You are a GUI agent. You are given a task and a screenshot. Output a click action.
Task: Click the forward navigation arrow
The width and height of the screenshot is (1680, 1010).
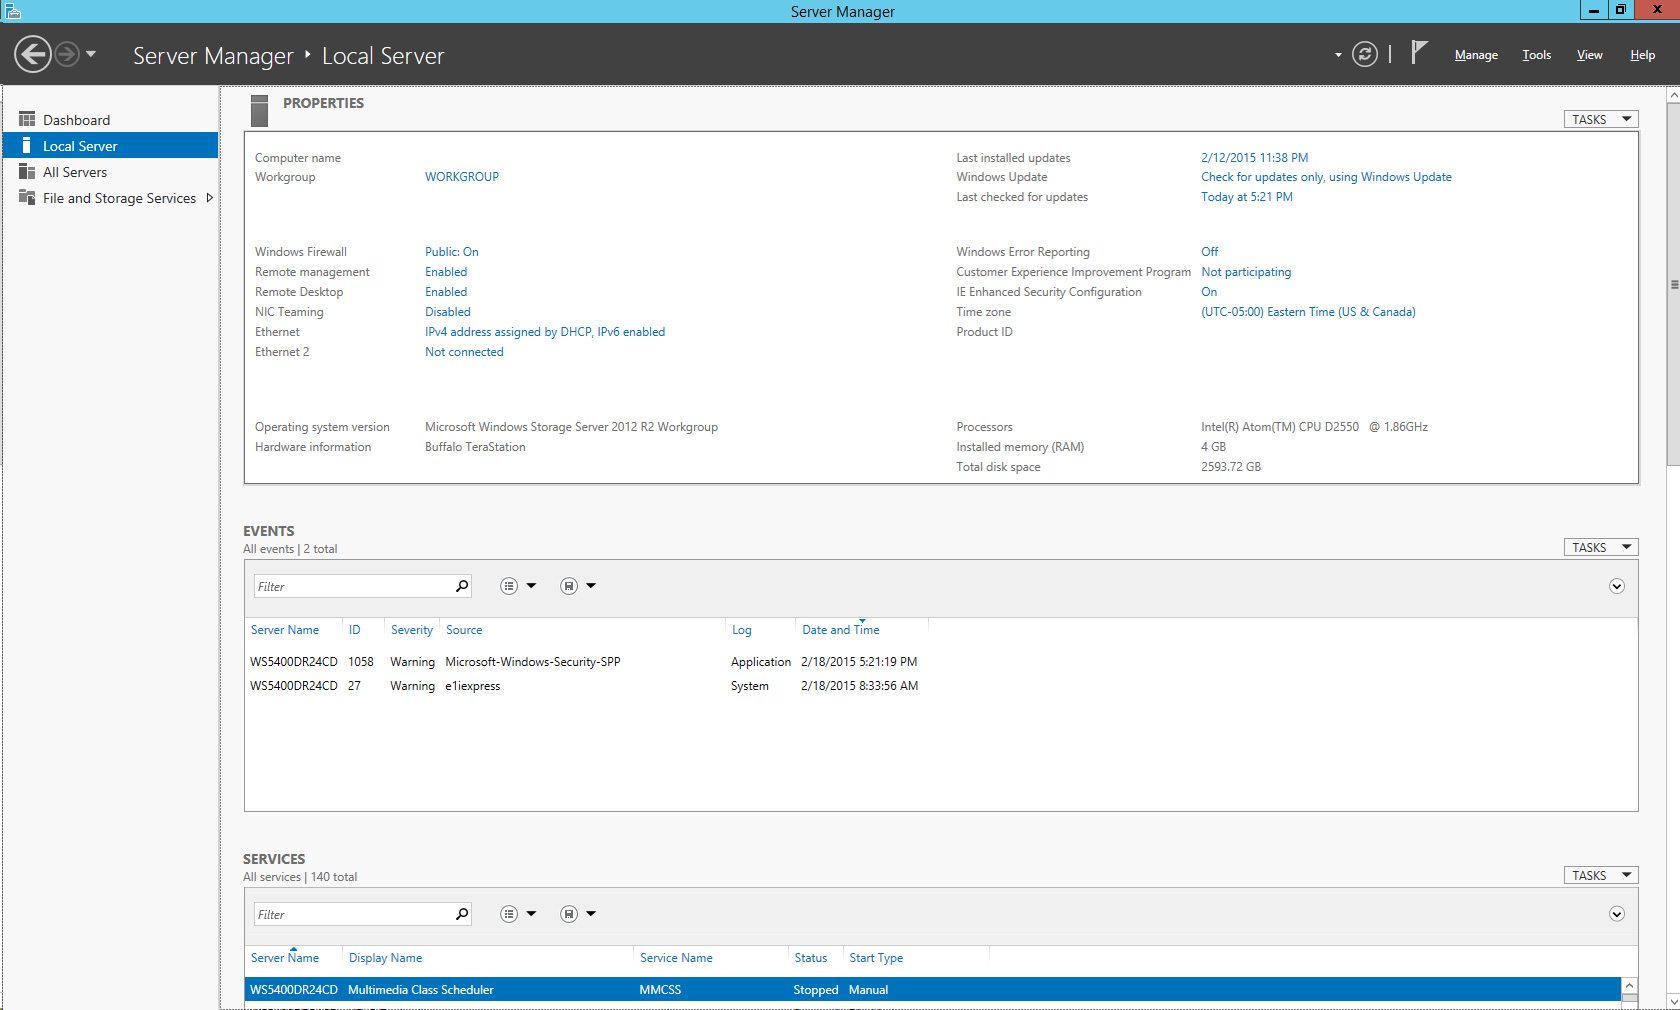click(x=67, y=54)
